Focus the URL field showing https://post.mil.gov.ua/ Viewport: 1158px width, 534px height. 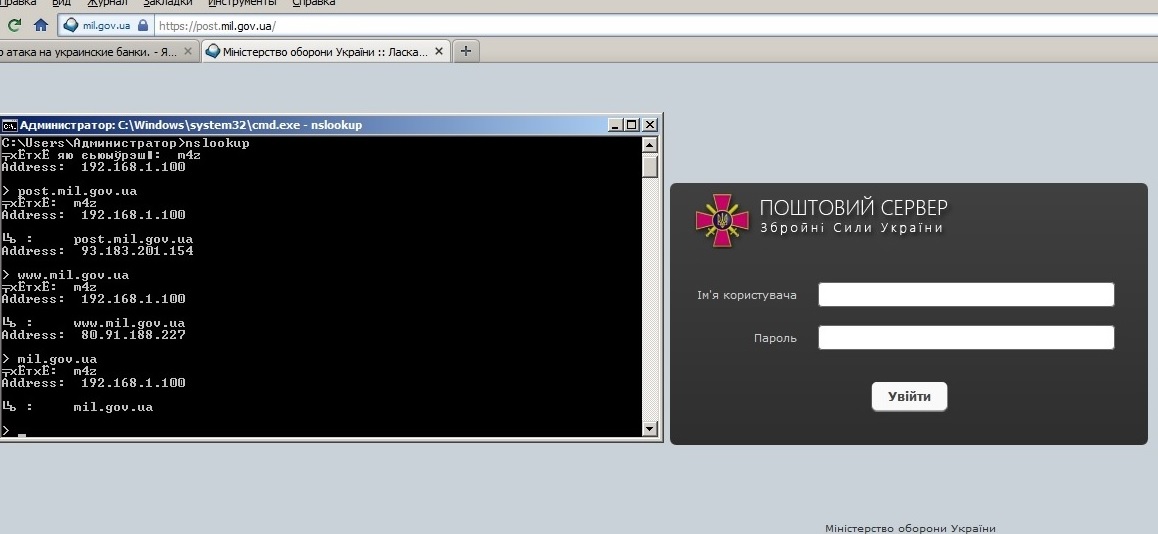(x=656, y=26)
